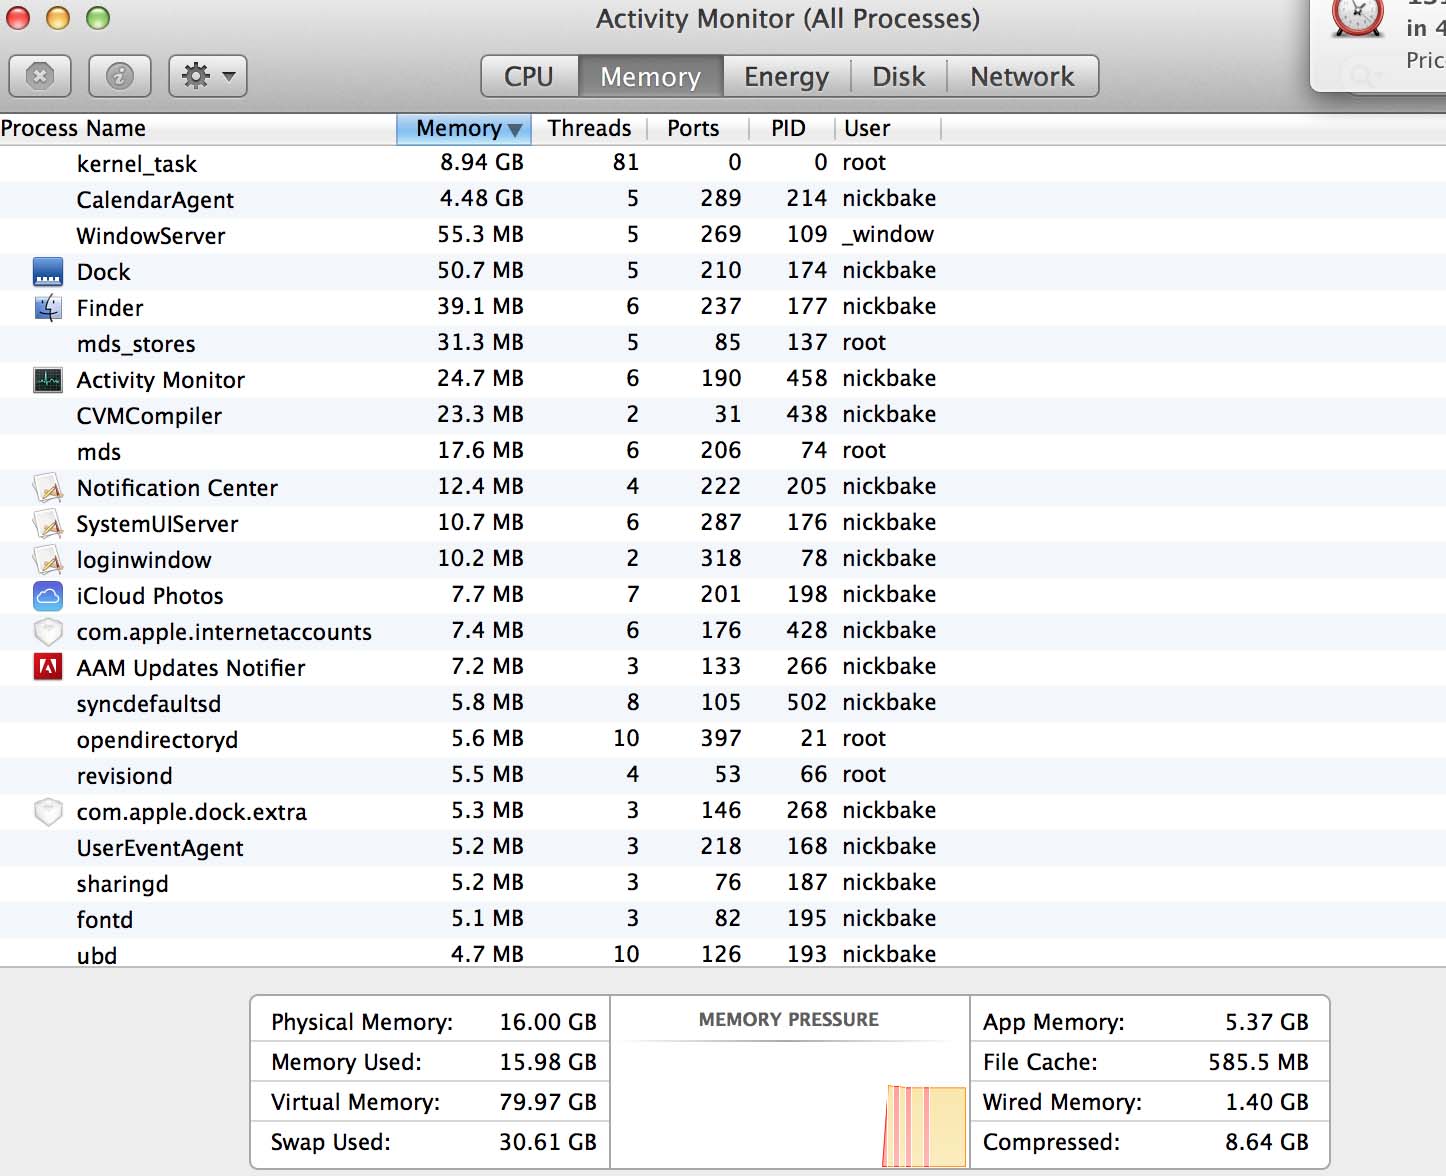This screenshot has width=1446, height=1176.
Task: Open the process Inspect info button
Action: coord(120,76)
